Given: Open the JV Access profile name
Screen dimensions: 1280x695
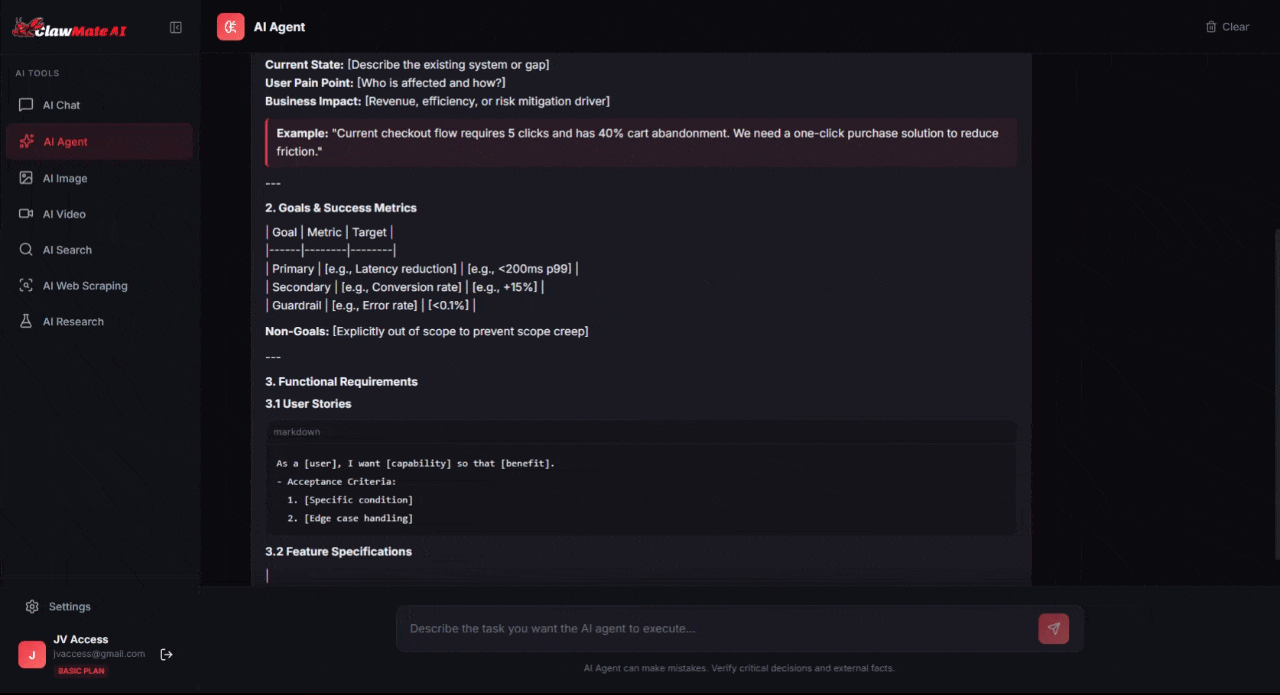Looking at the screenshot, I should pyautogui.click(x=81, y=639).
